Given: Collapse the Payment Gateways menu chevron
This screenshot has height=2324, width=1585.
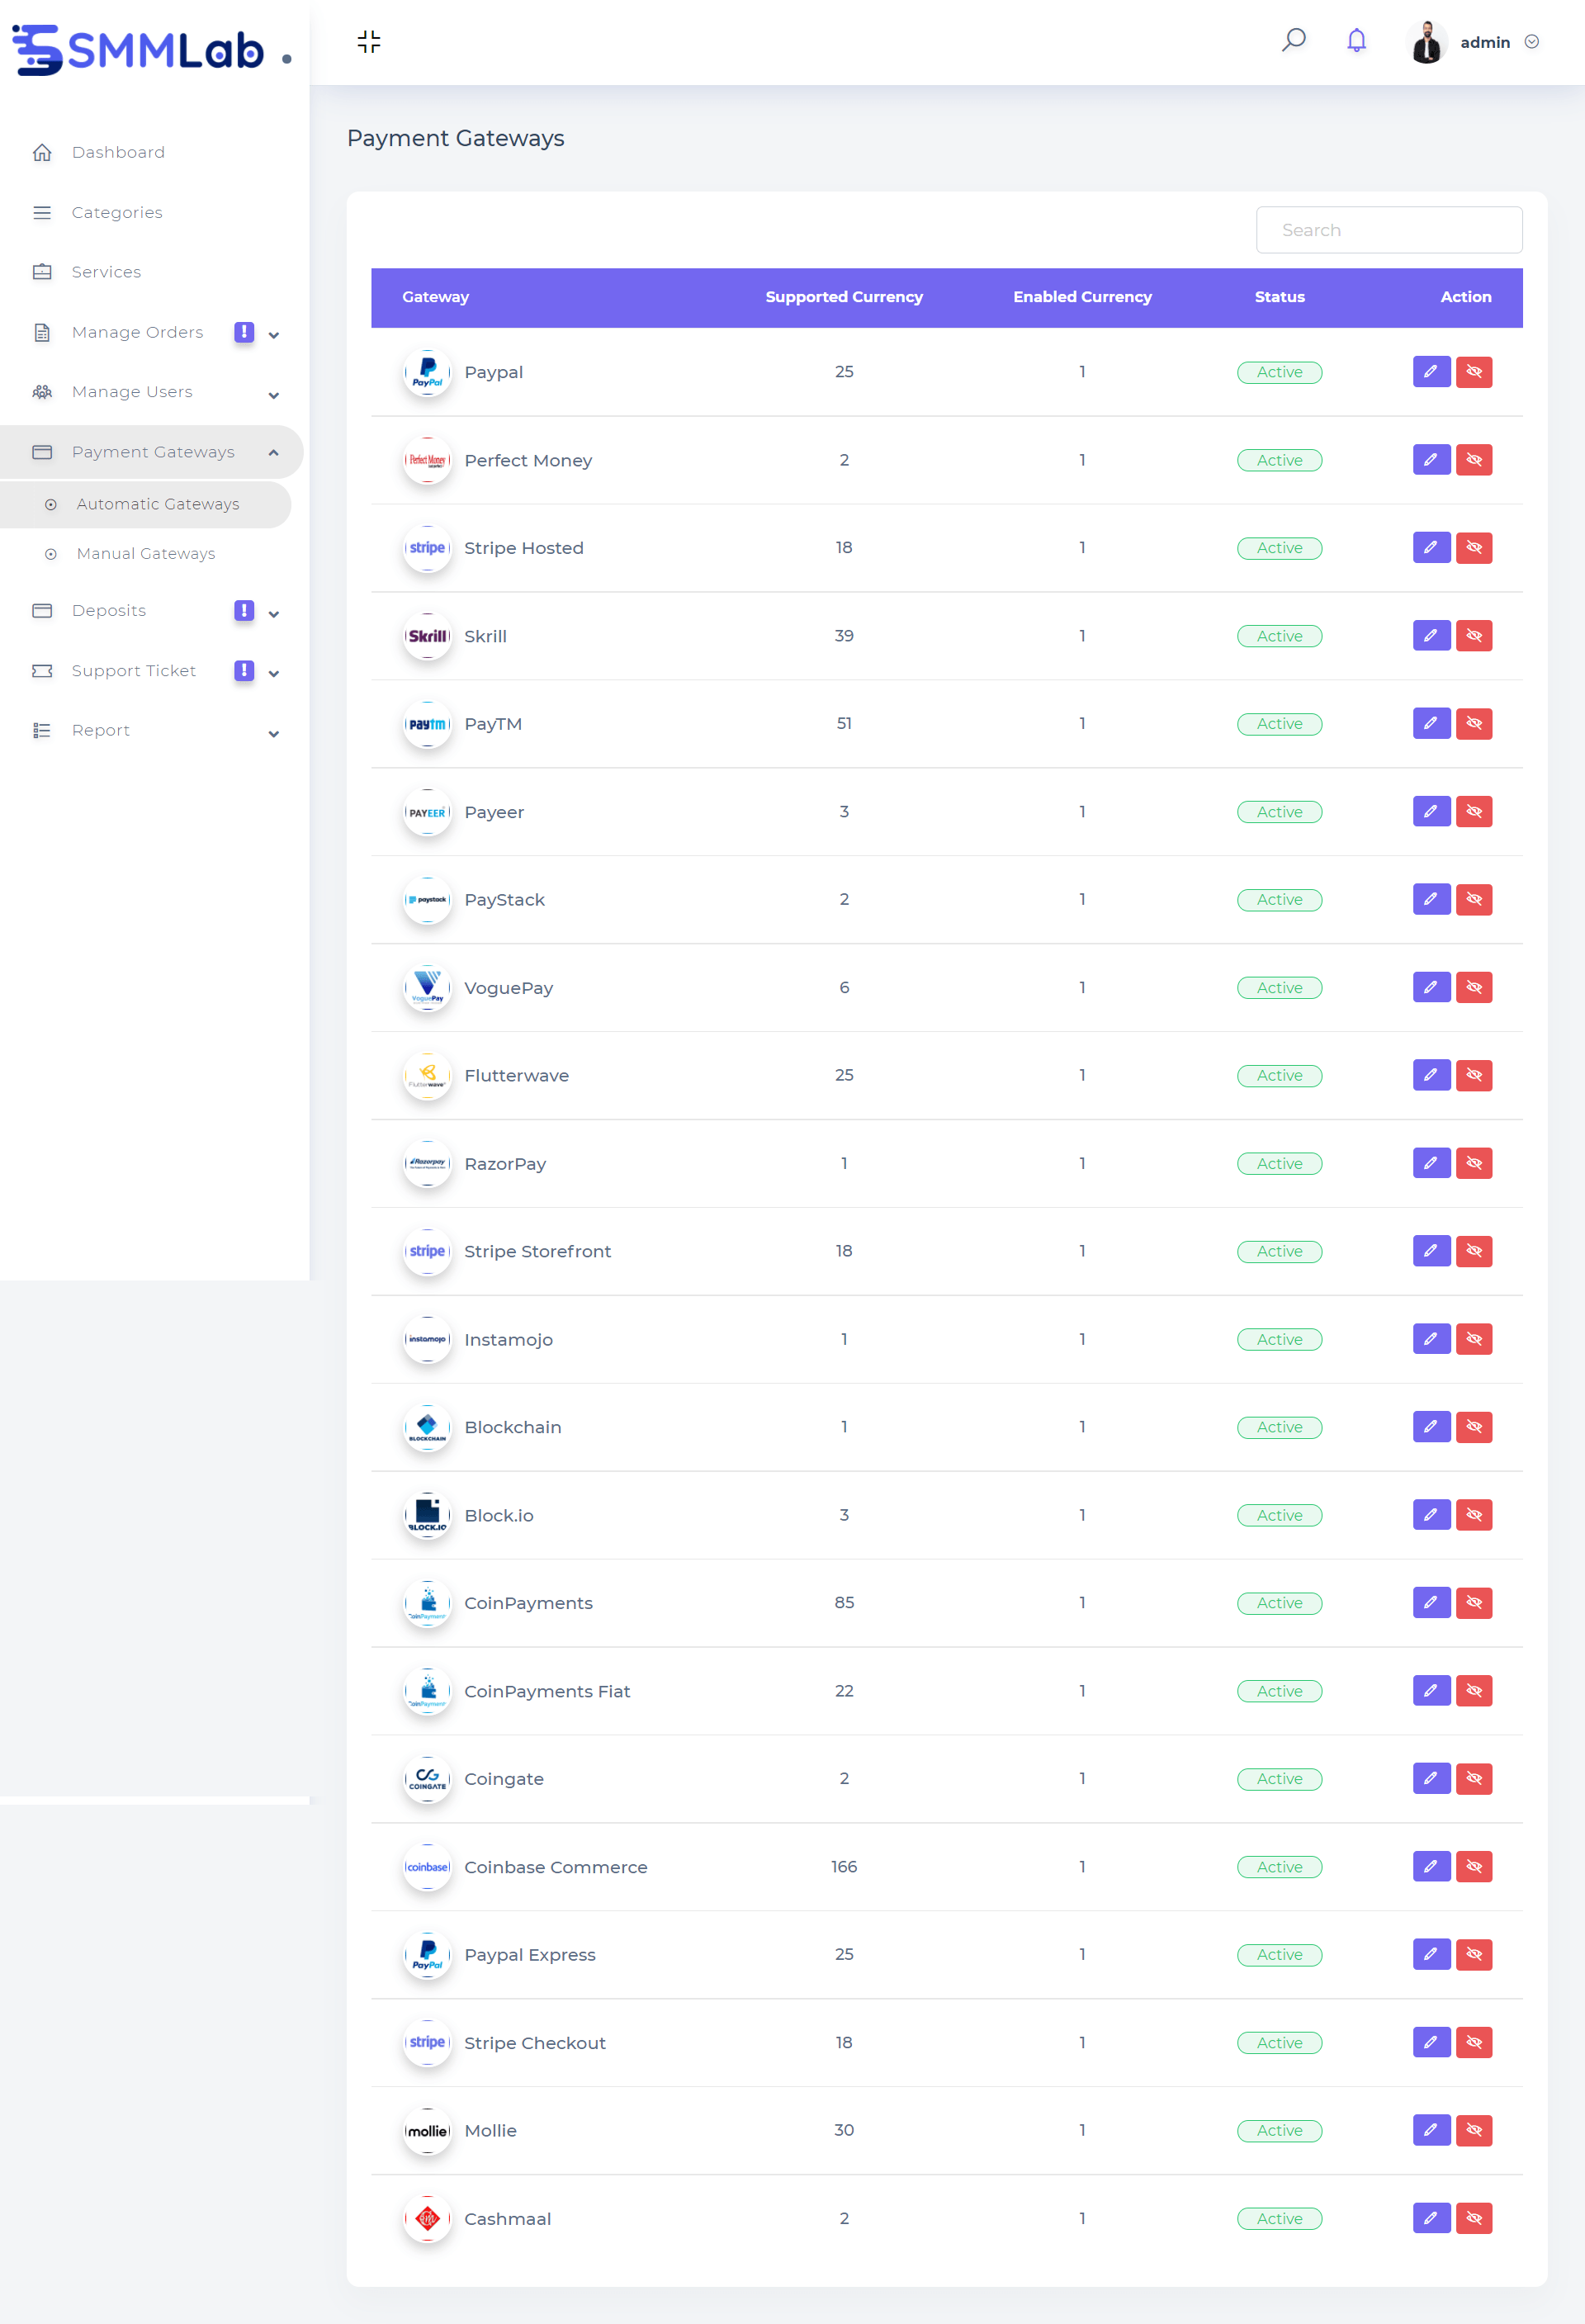Looking at the screenshot, I should (x=274, y=452).
